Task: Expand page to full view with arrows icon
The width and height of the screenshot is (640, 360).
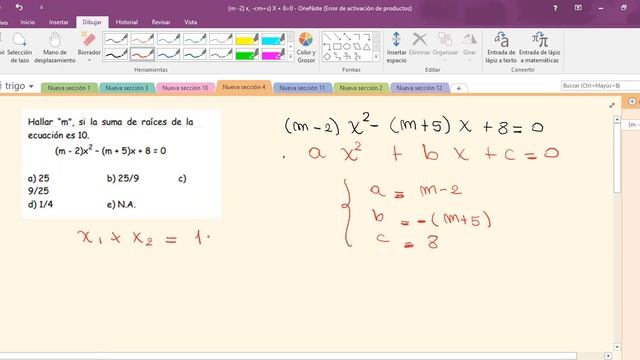Action: (x=612, y=105)
